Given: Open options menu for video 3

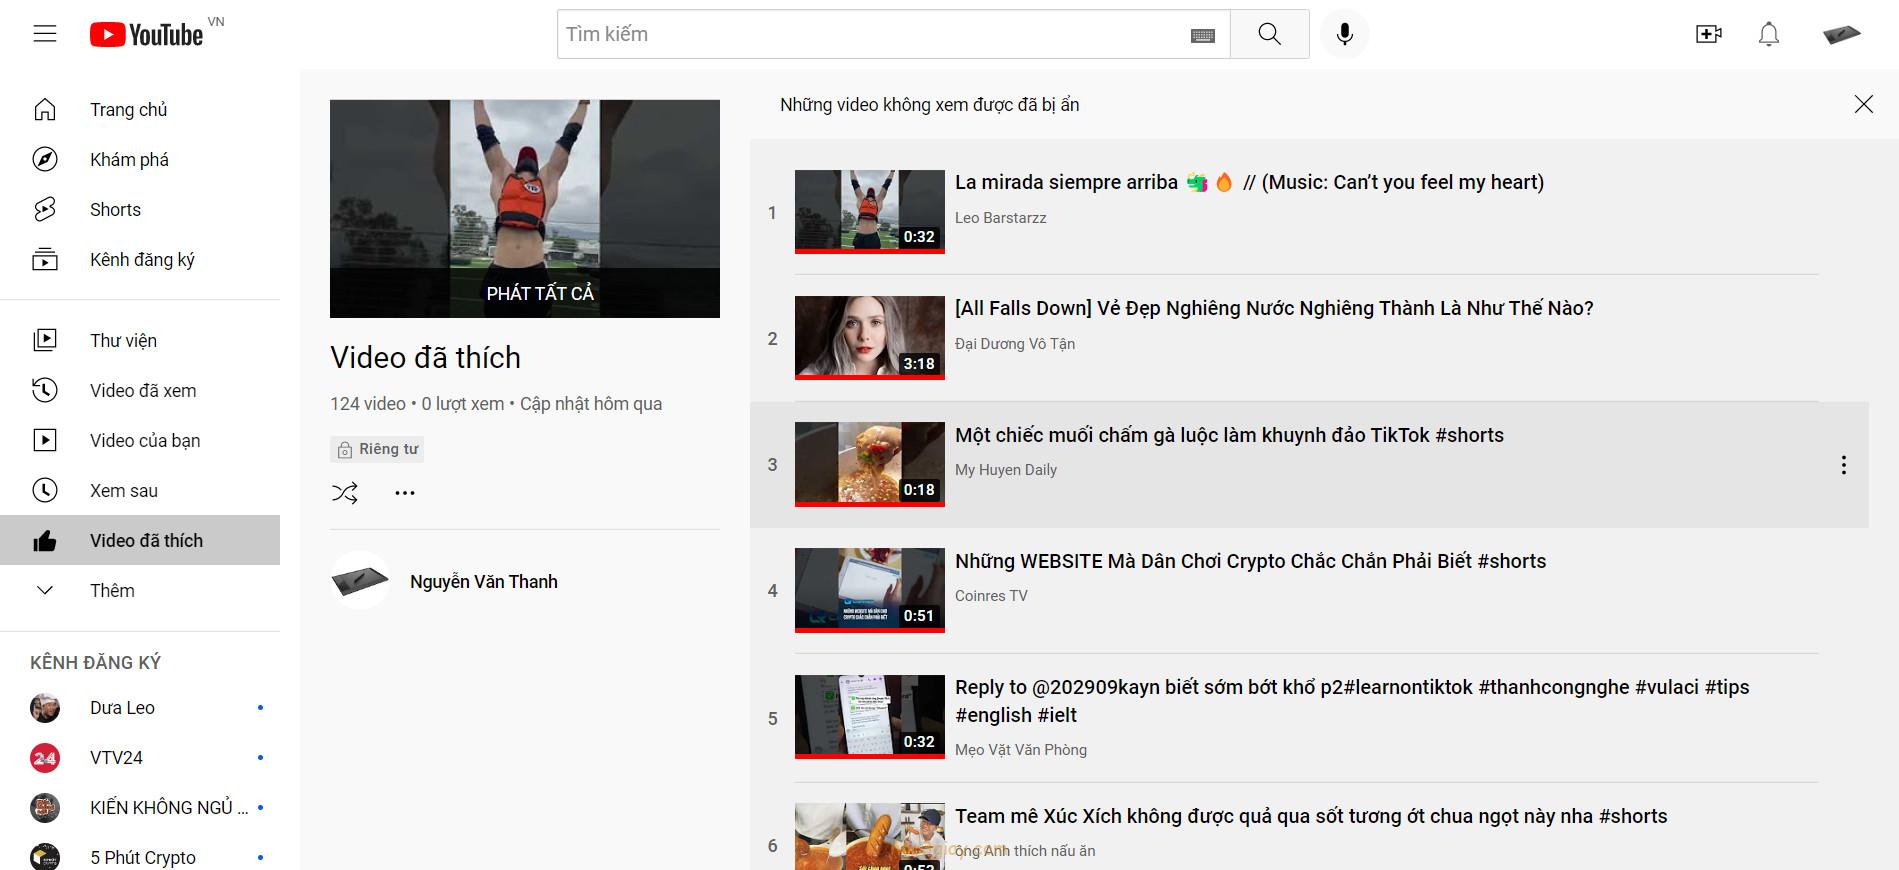Looking at the screenshot, I should point(1844,465).
